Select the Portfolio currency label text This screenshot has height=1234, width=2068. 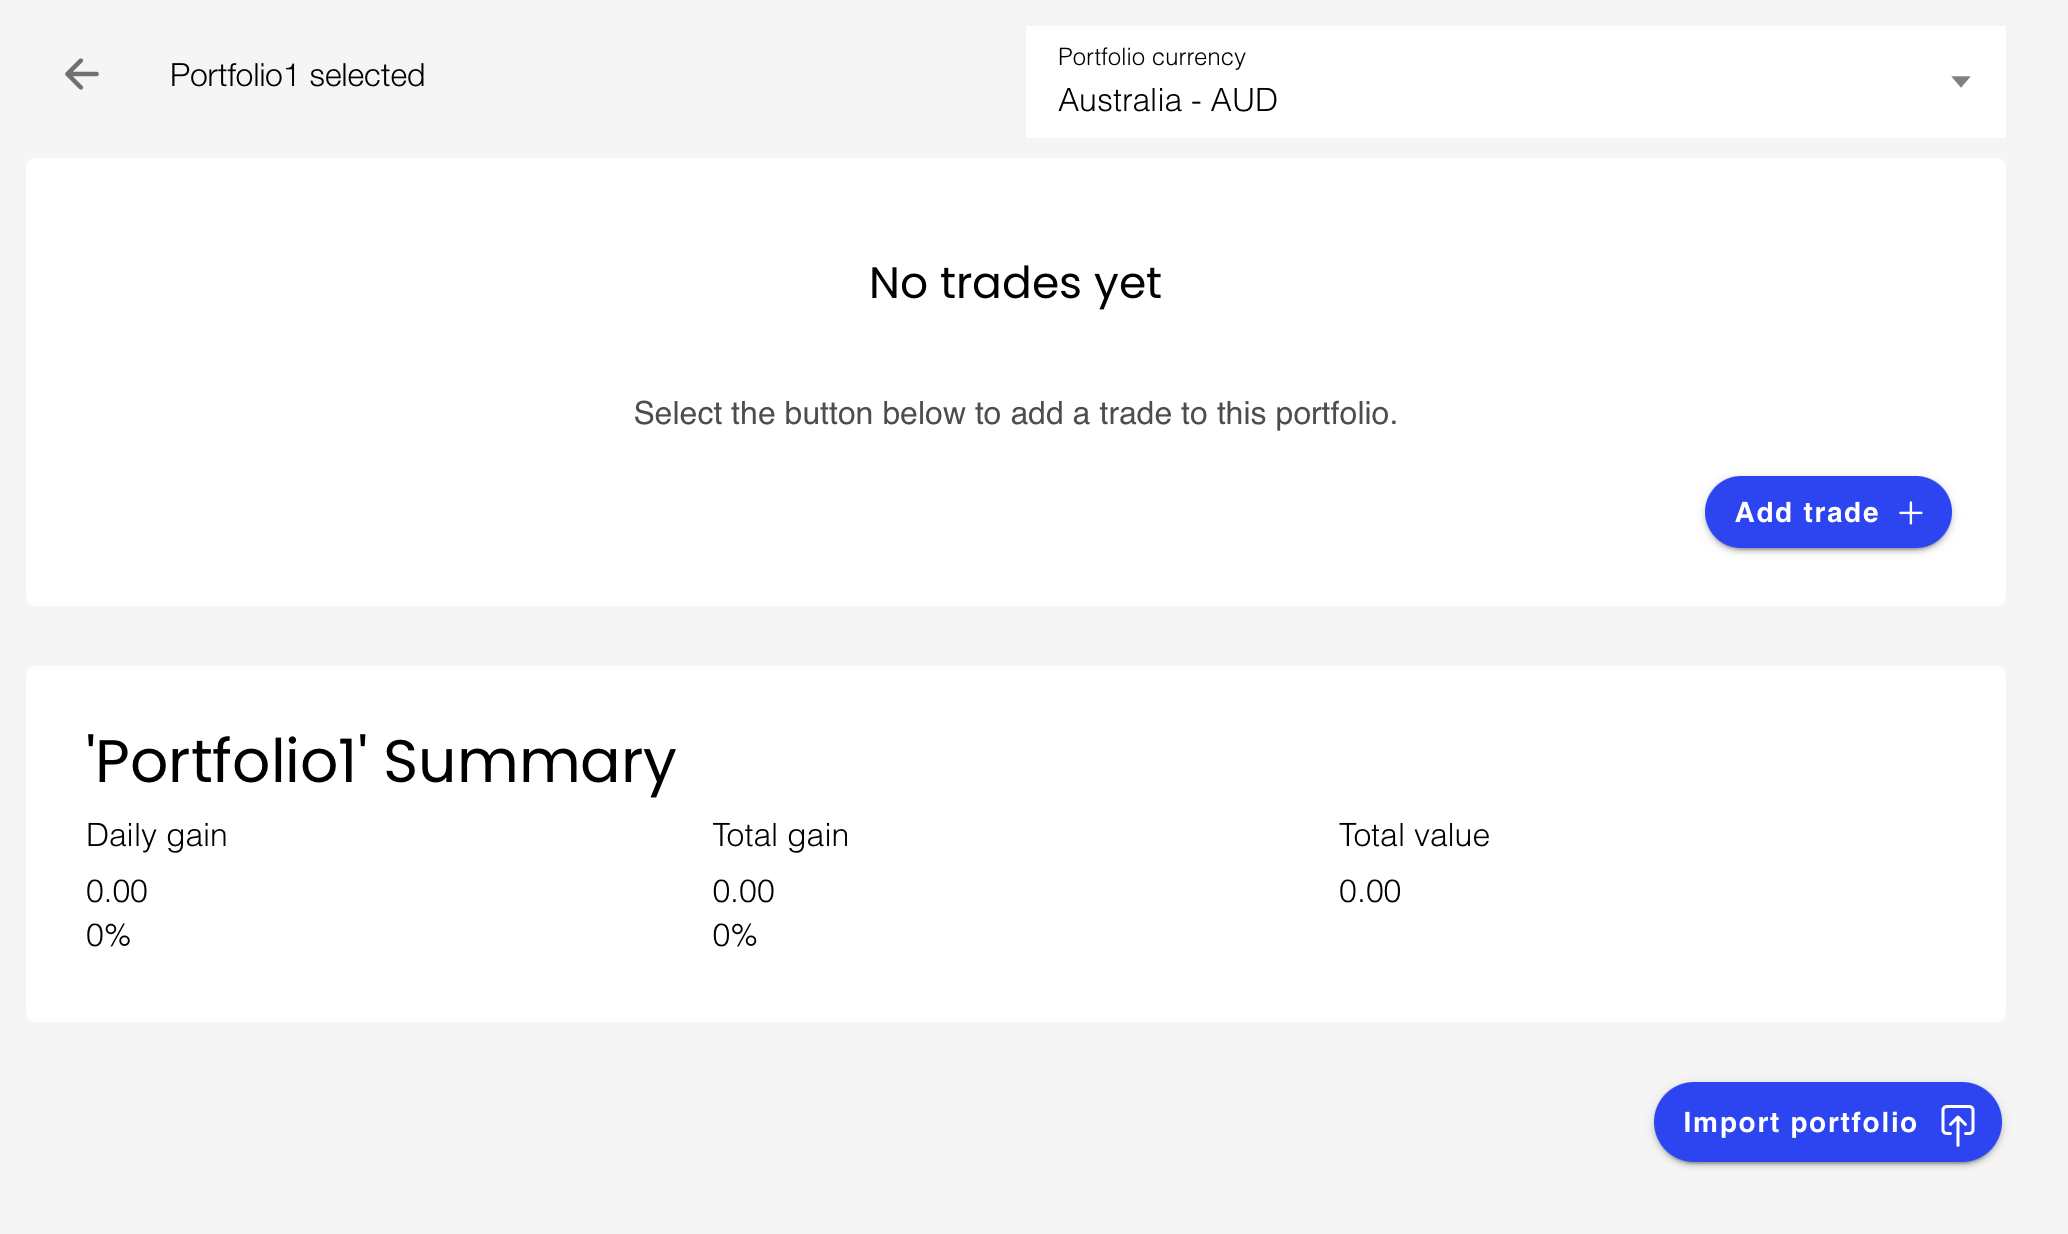pos(1151,57)
